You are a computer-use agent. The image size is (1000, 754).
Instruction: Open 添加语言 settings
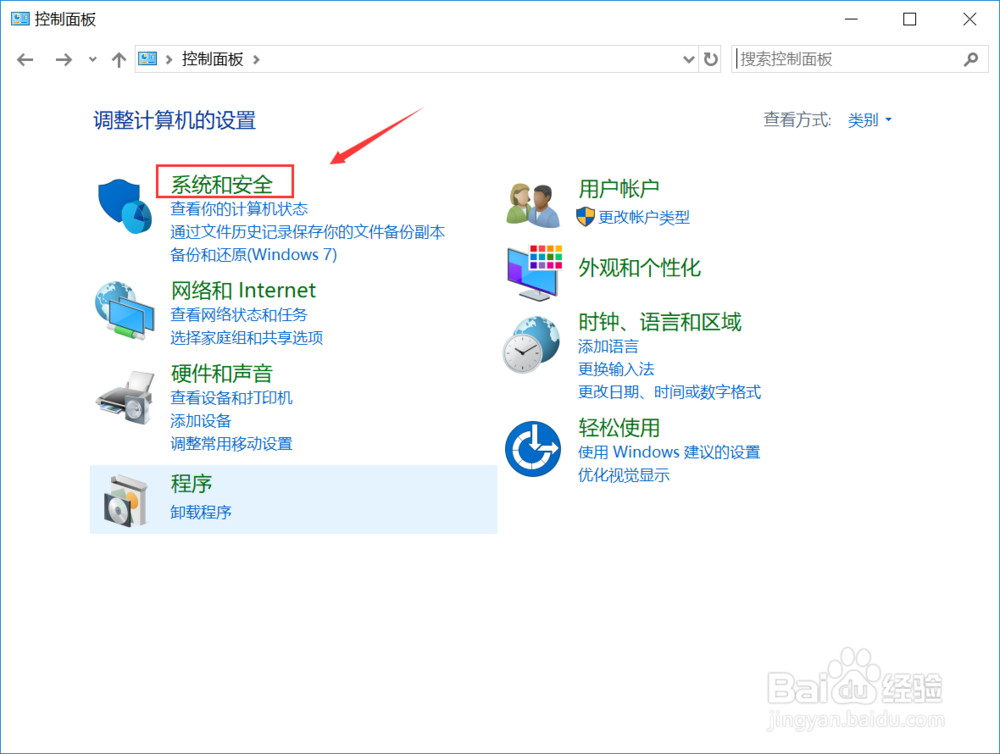607,346
